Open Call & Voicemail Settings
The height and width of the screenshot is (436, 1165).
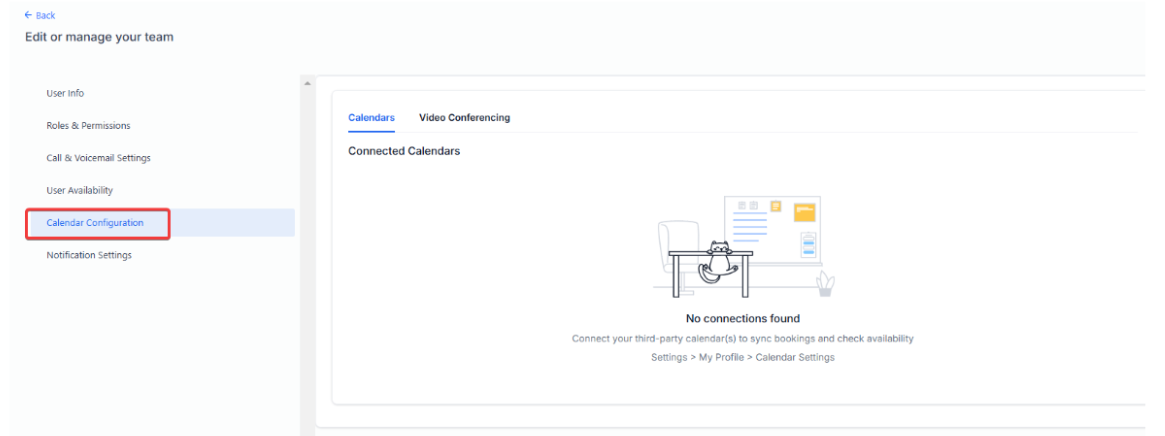[x=98, y=158]
